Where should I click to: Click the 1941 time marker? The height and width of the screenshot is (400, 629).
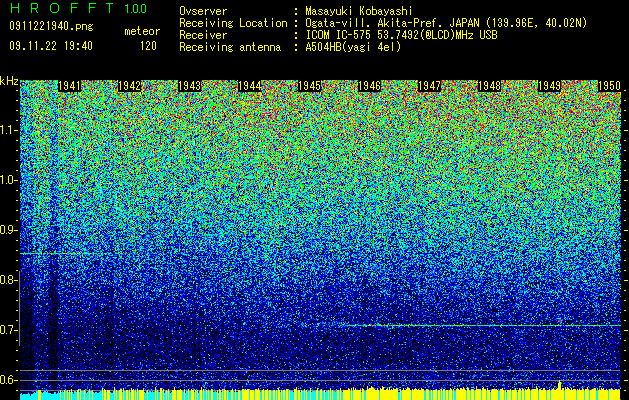click(x=69, y=86)
